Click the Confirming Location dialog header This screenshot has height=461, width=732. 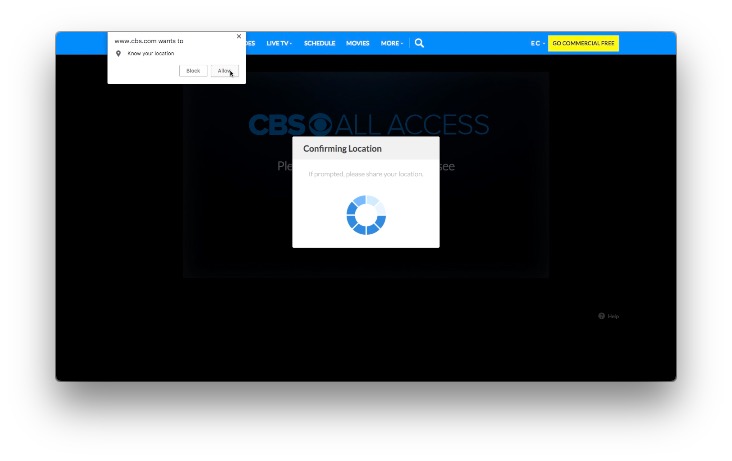366,149
